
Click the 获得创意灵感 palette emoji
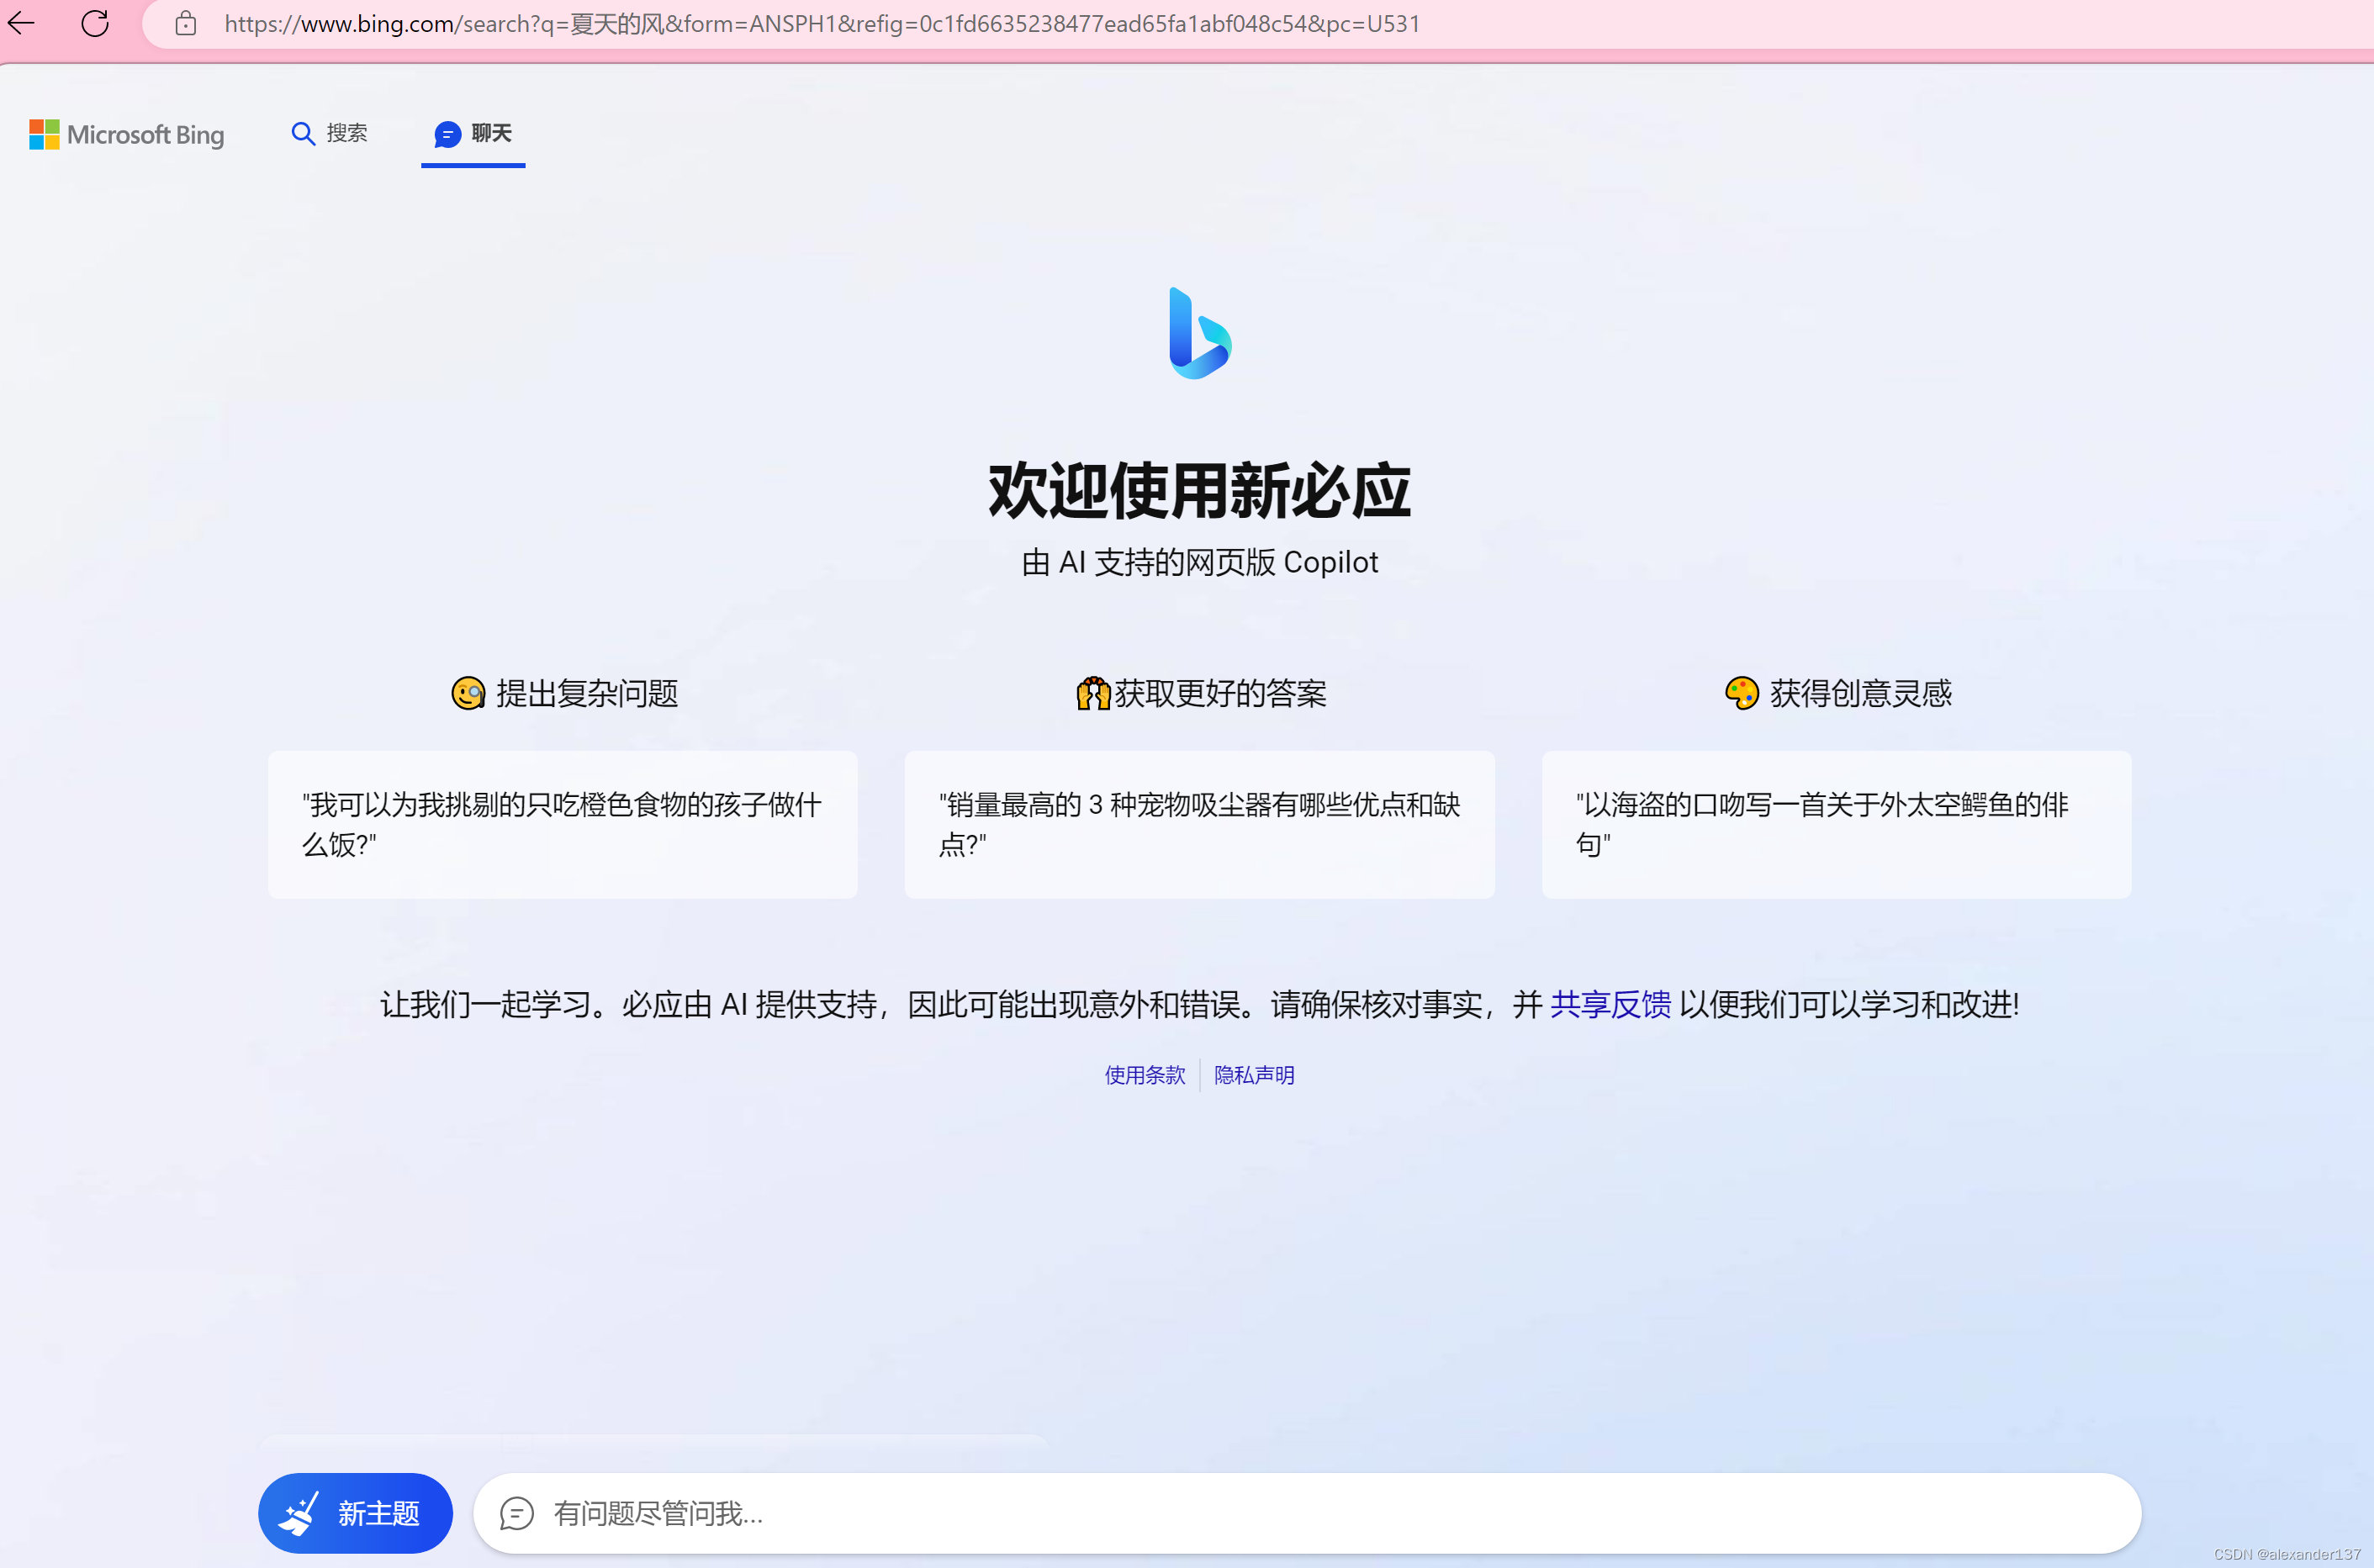(1742, 693)
